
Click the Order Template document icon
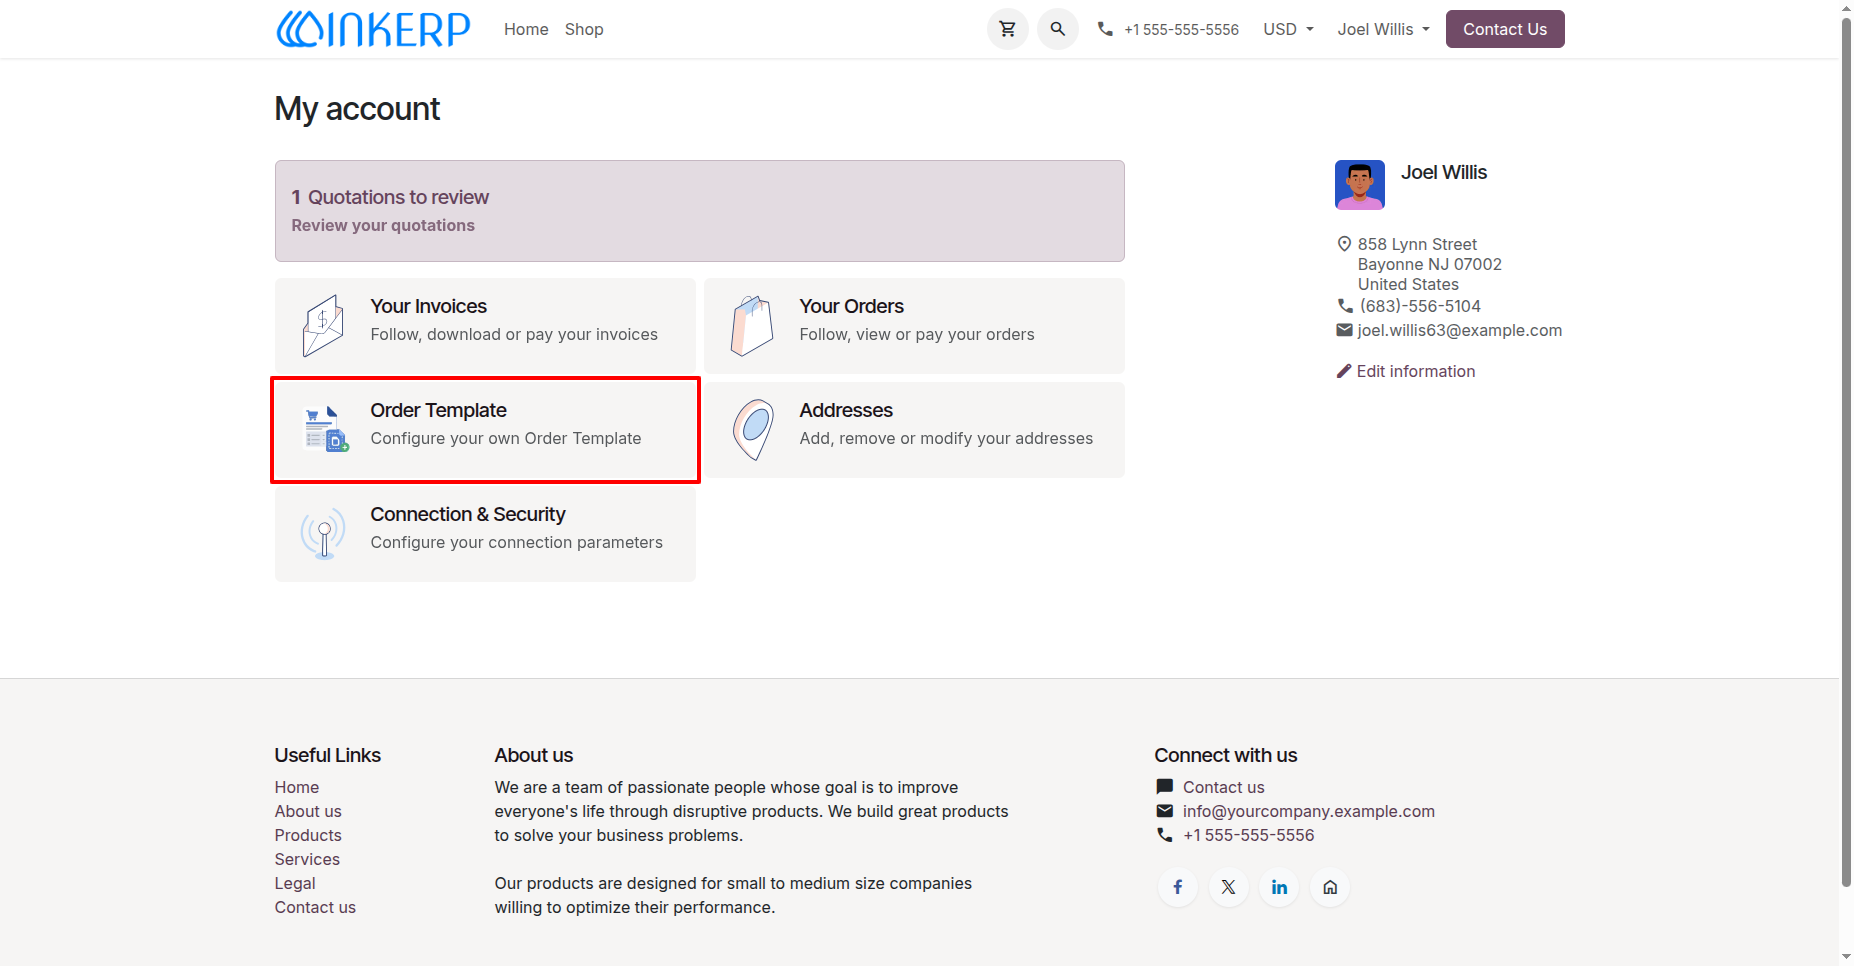pyautogui.click(x=326, y=429)
